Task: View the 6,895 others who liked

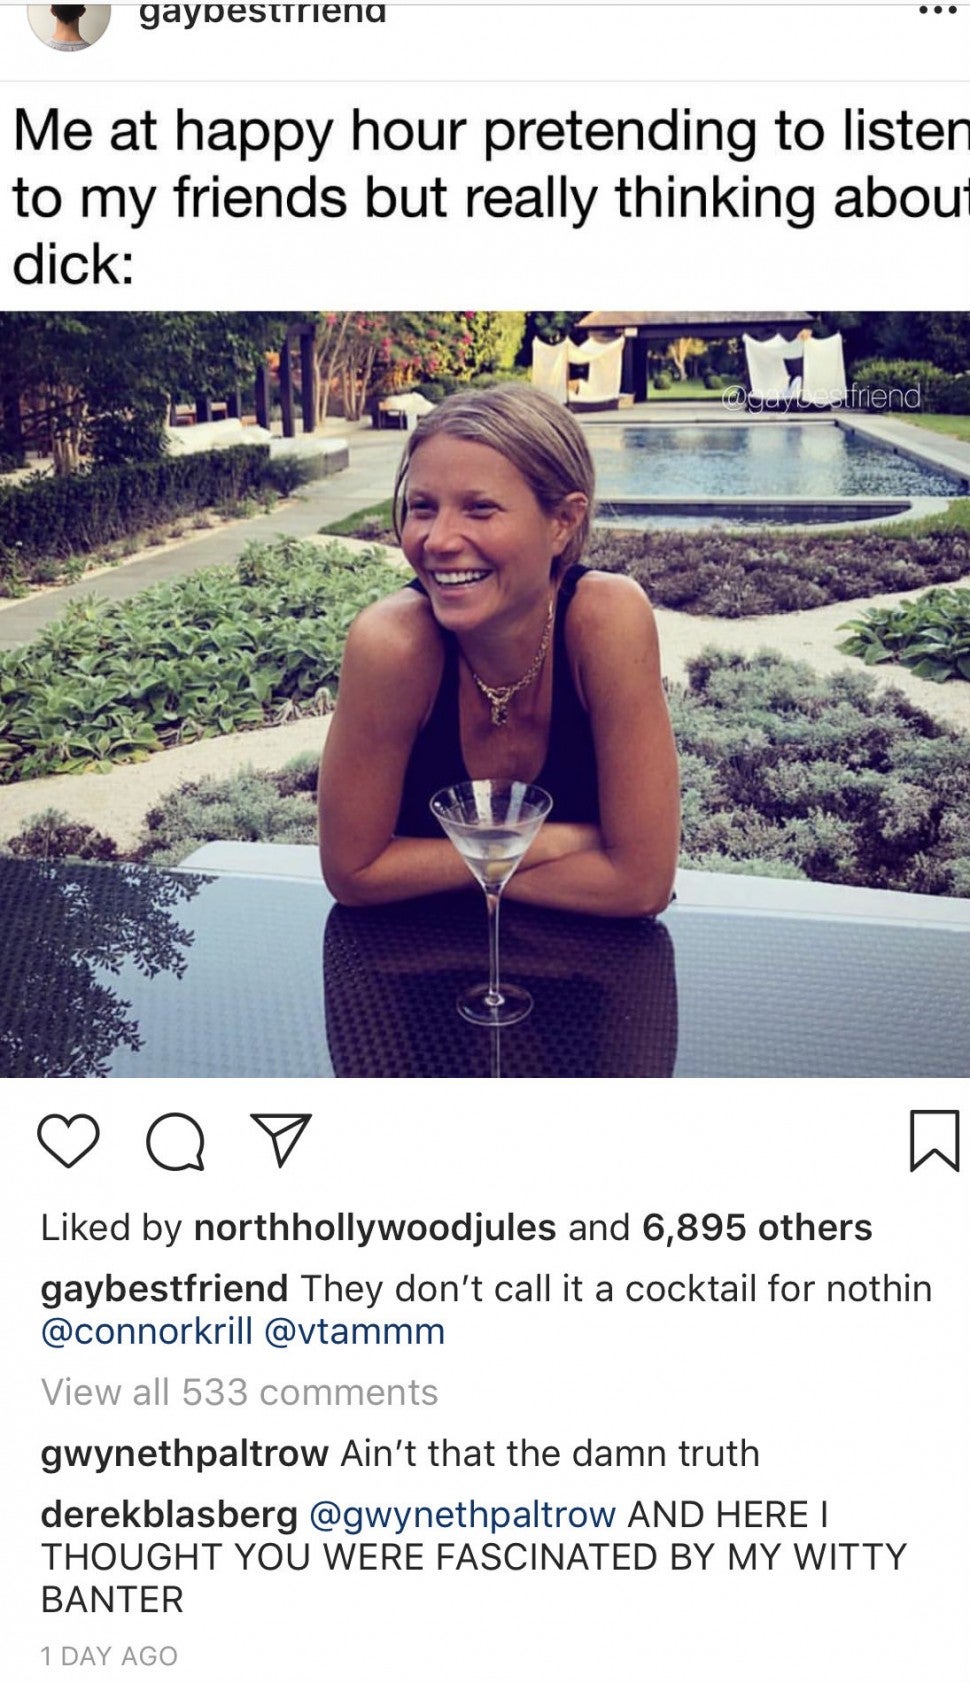Action: 757,1227
